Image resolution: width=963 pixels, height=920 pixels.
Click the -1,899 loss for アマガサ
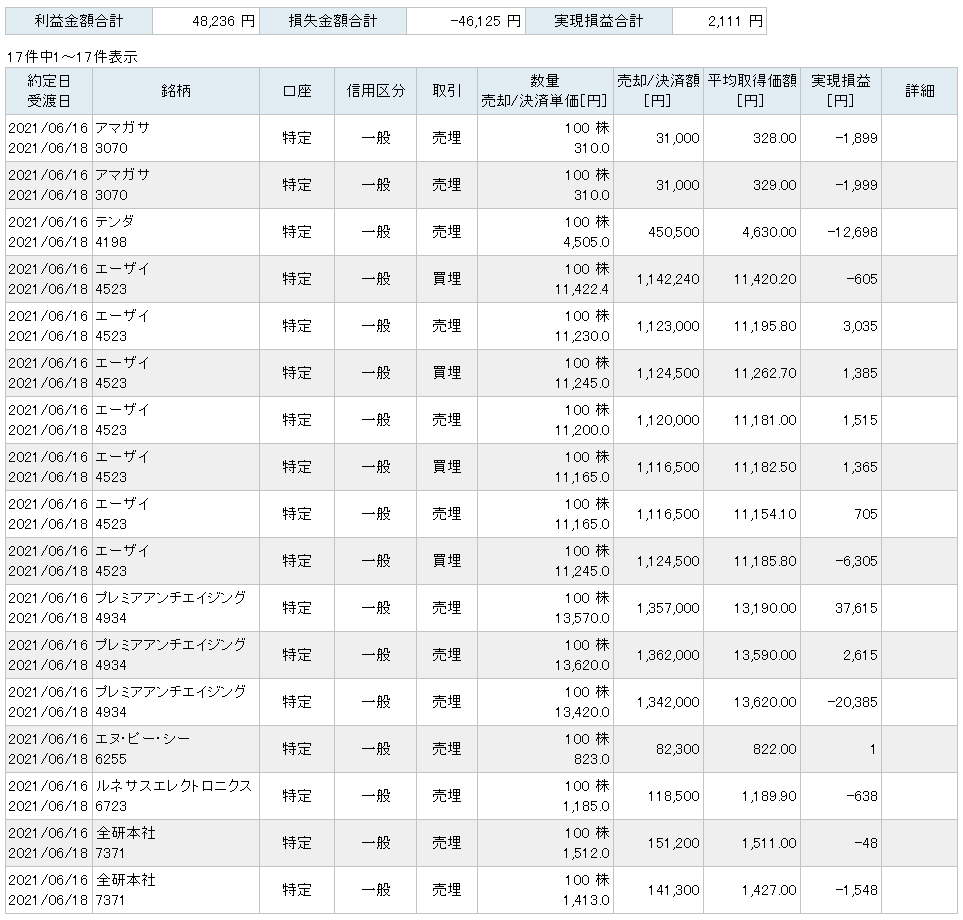856,138
